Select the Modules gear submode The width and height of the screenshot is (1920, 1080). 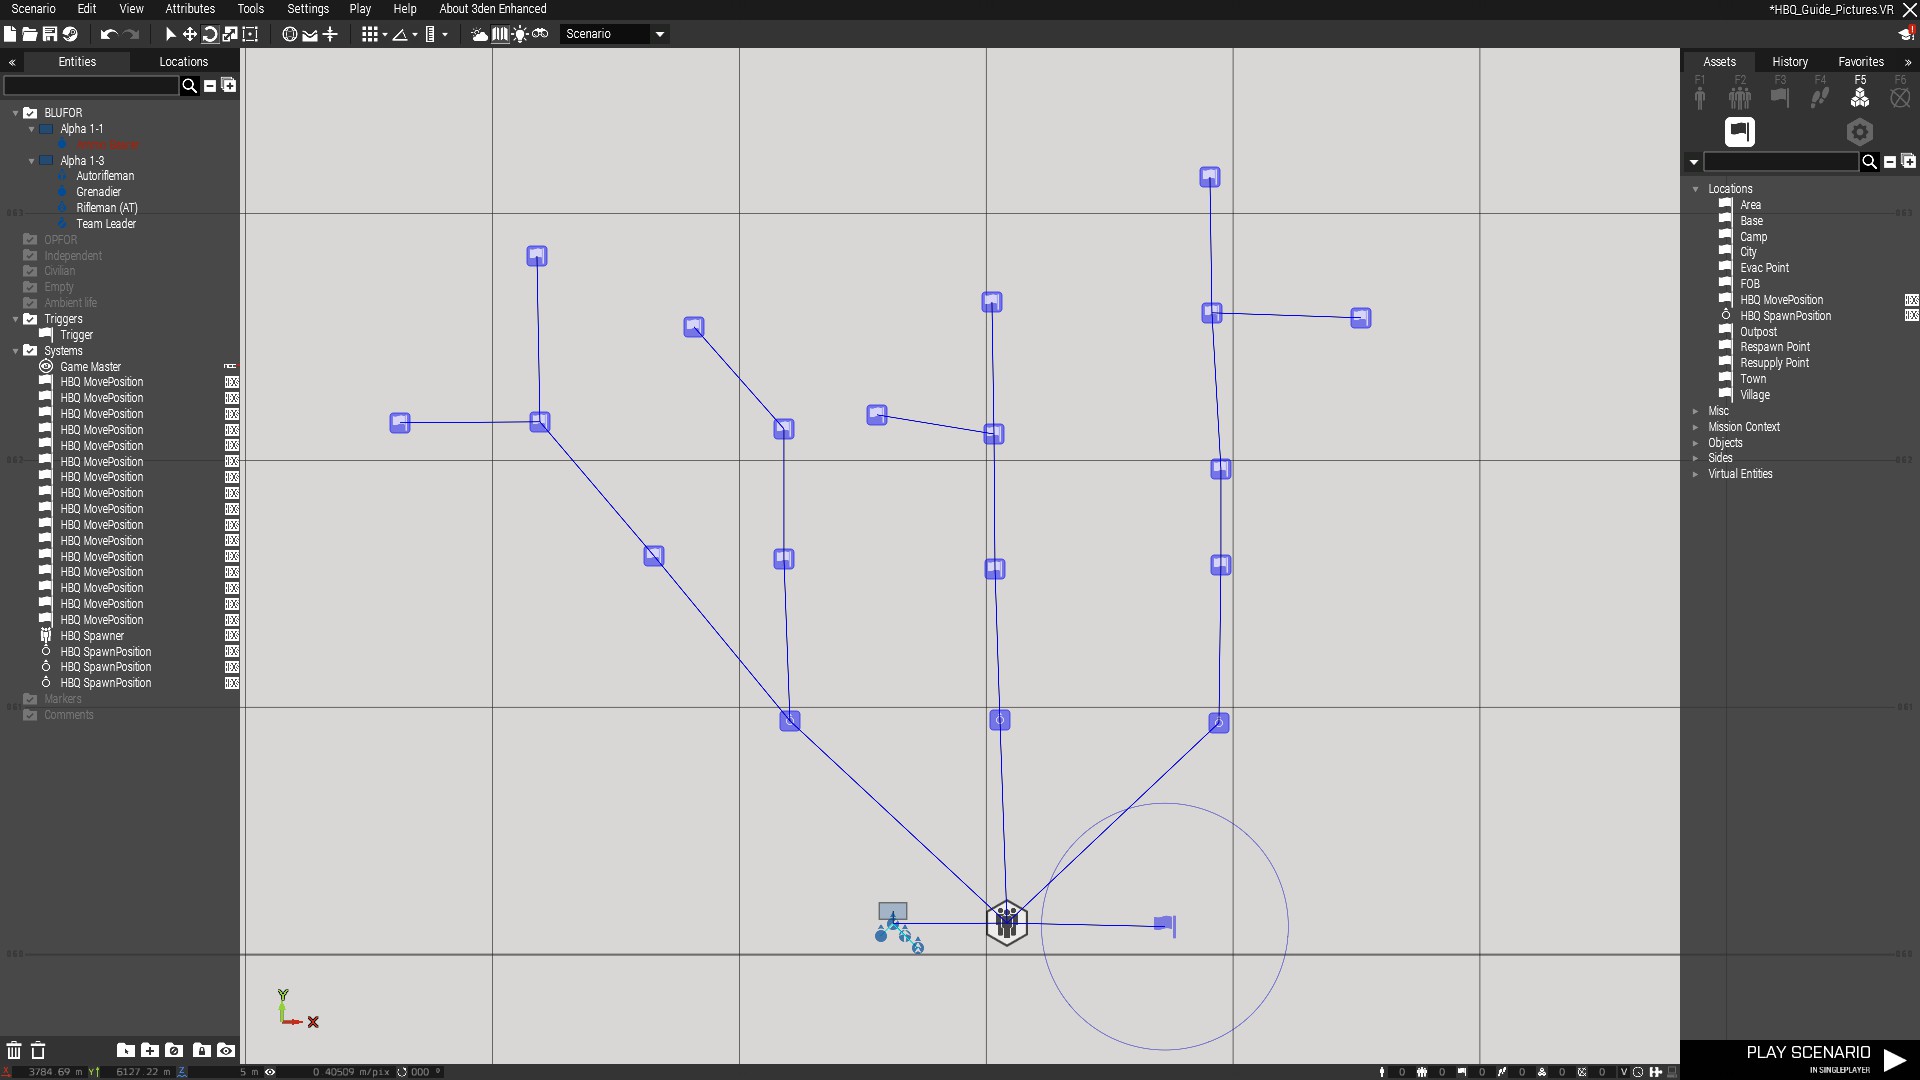pyautogui.click(x=1859, y=132)
